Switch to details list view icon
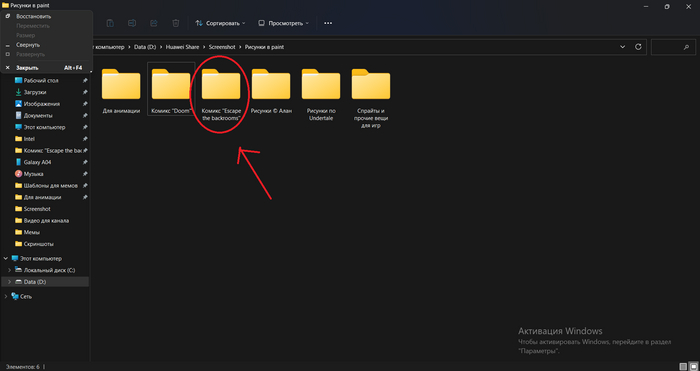 (x=683, y=367)
